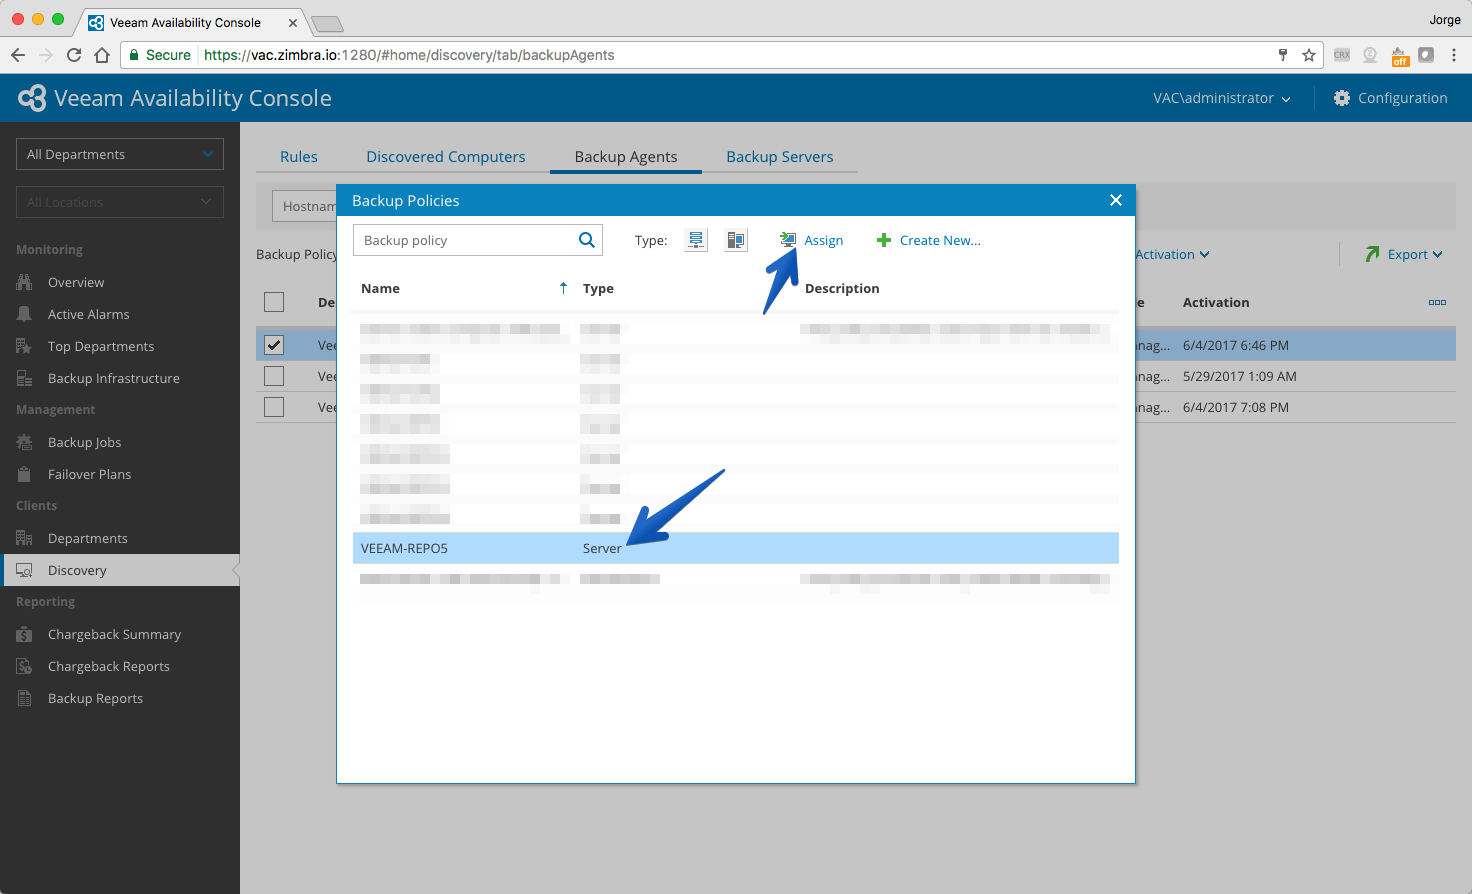Switch to the Rules tab
1472x894 pixels.
(x=299, y=156)
